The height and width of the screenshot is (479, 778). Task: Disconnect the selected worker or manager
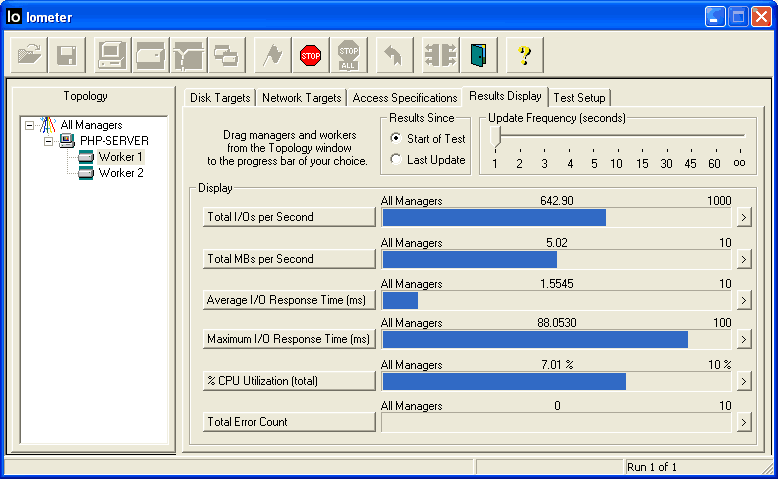click(x=440, y=55)
